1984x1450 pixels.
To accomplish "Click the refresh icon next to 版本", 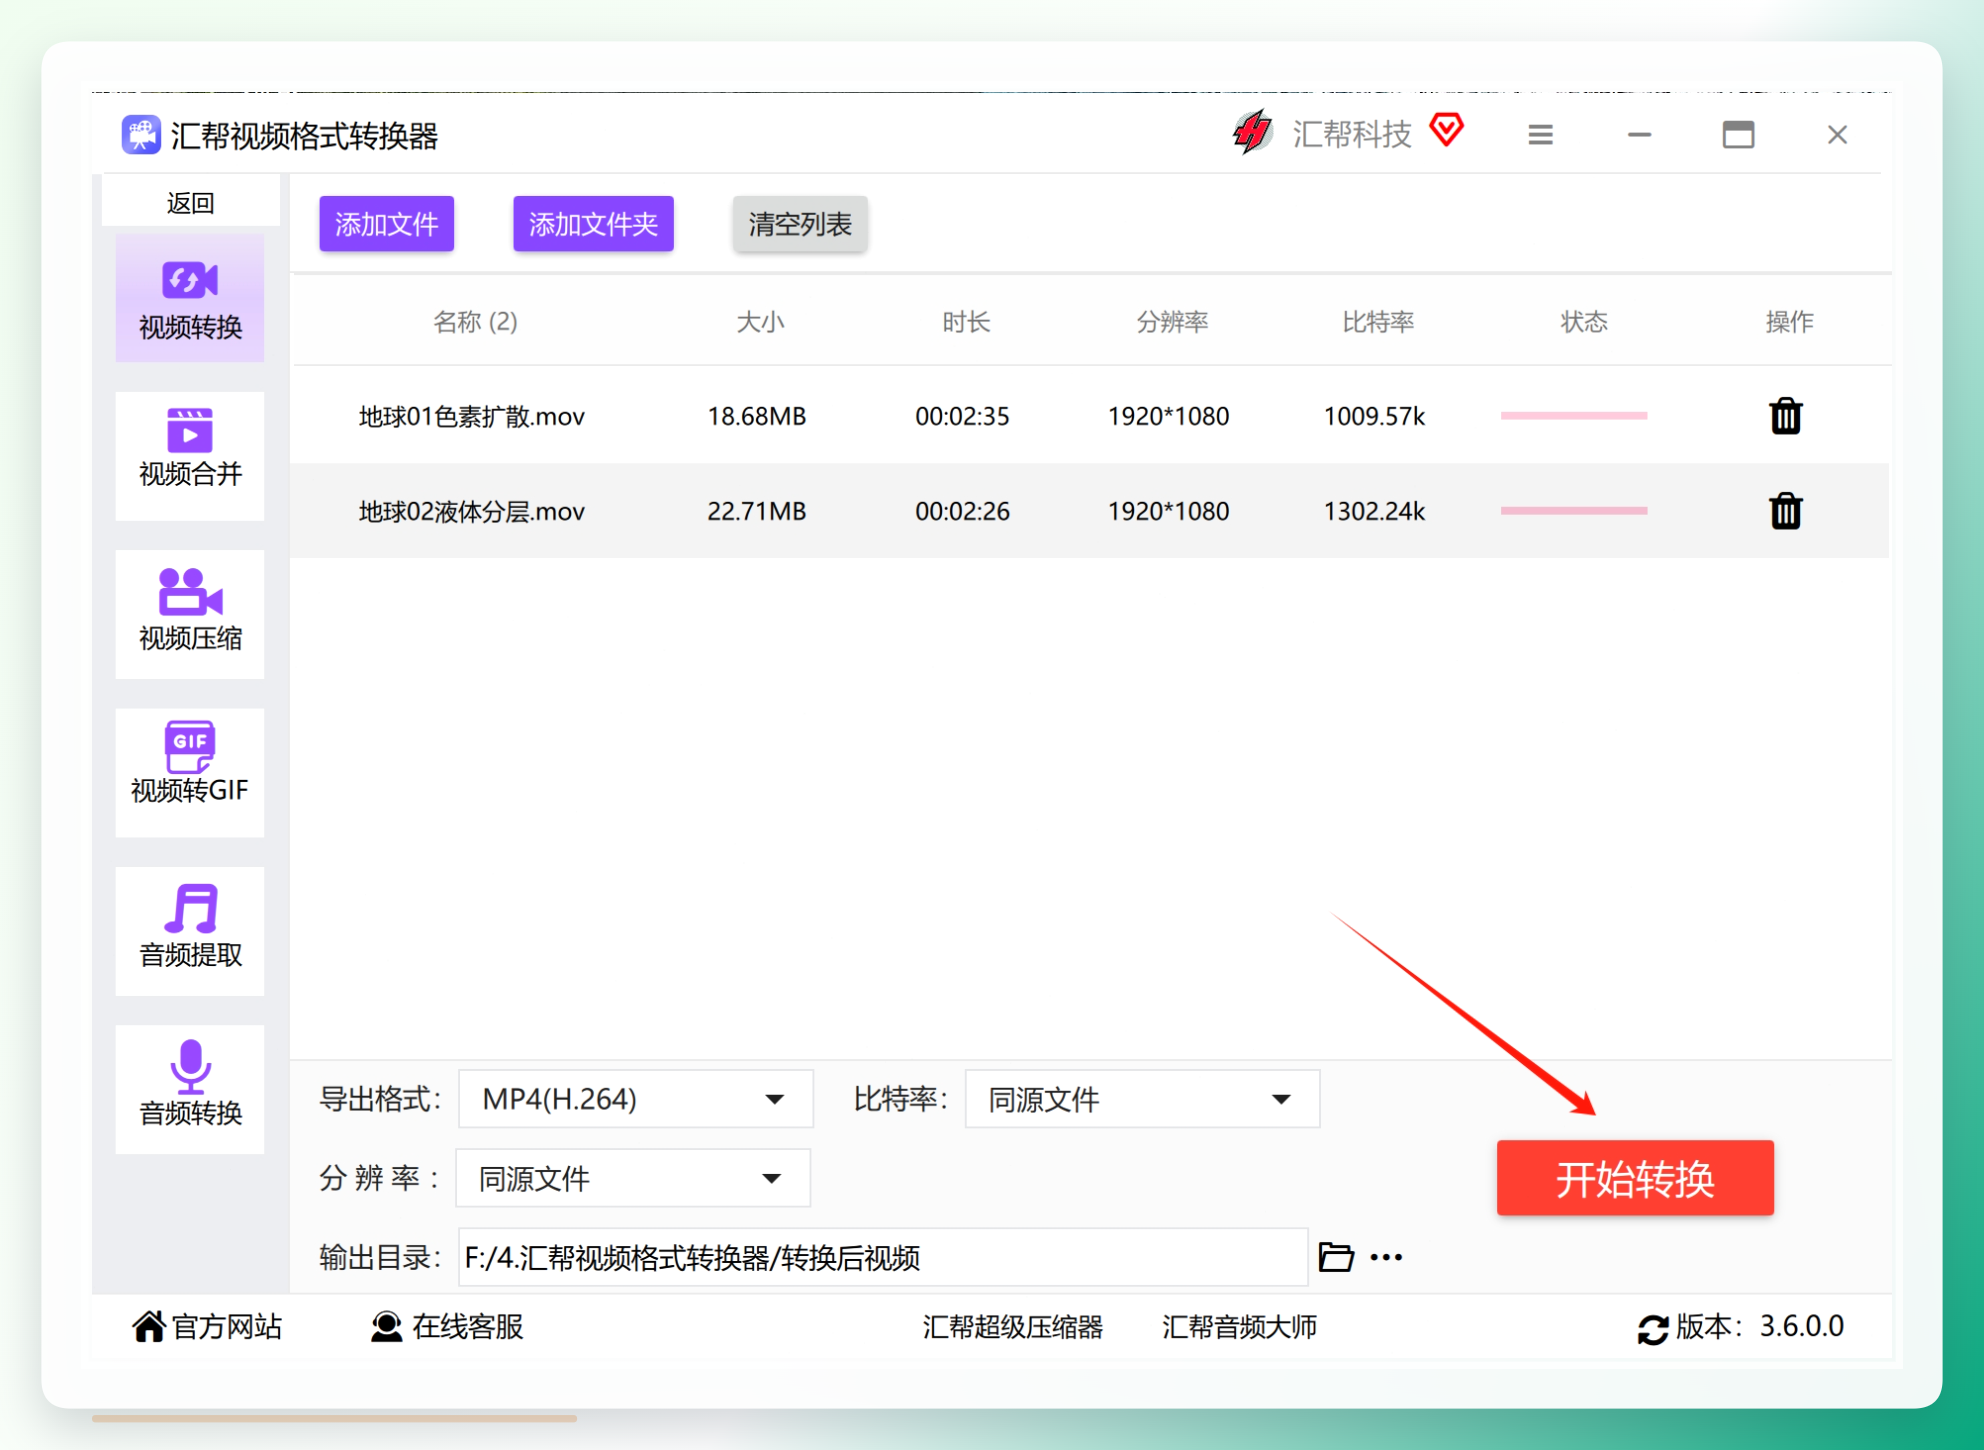I will point(1653,1329).
